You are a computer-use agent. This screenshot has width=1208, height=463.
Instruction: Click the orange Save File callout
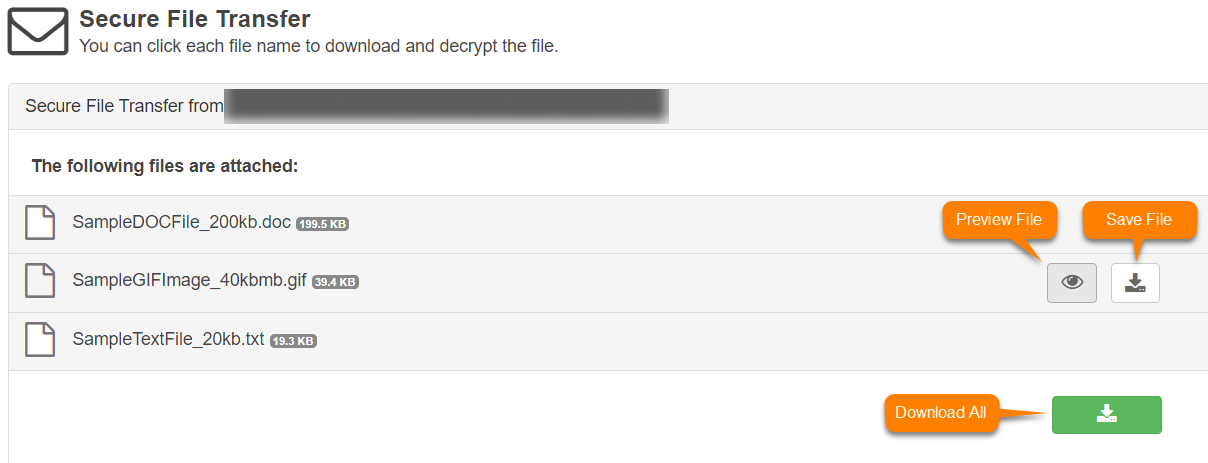[x=1139, y=220]
